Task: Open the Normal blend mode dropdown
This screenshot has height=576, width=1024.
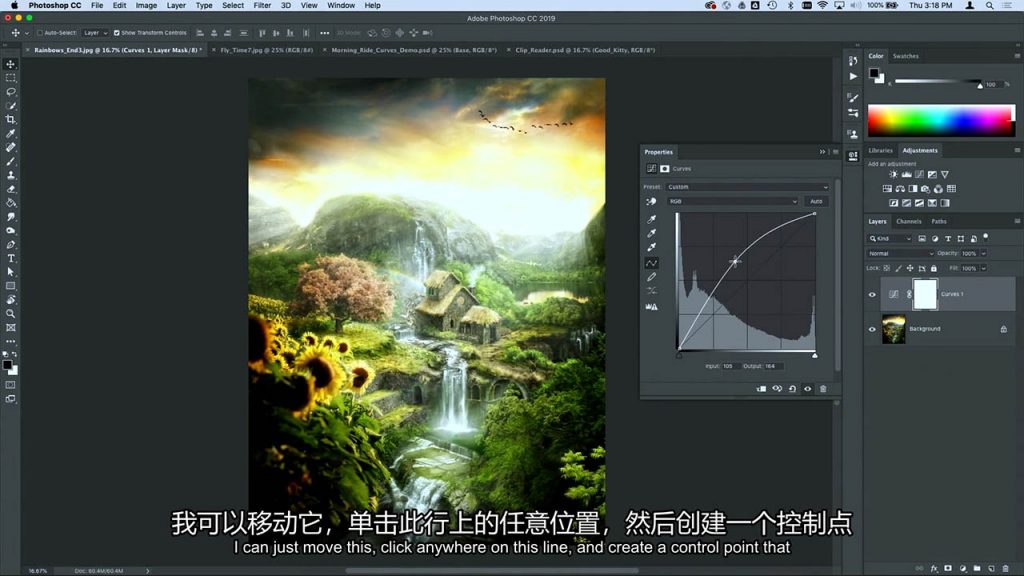Action: pyautogui.click(x=901, y=253)
